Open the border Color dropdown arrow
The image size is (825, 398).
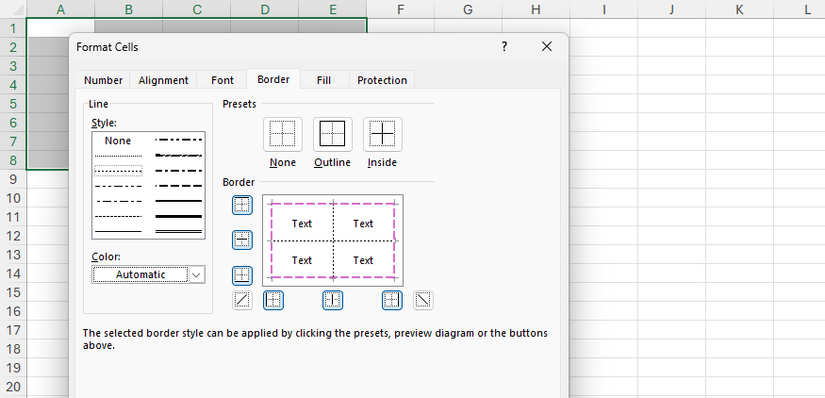[197, 274]
